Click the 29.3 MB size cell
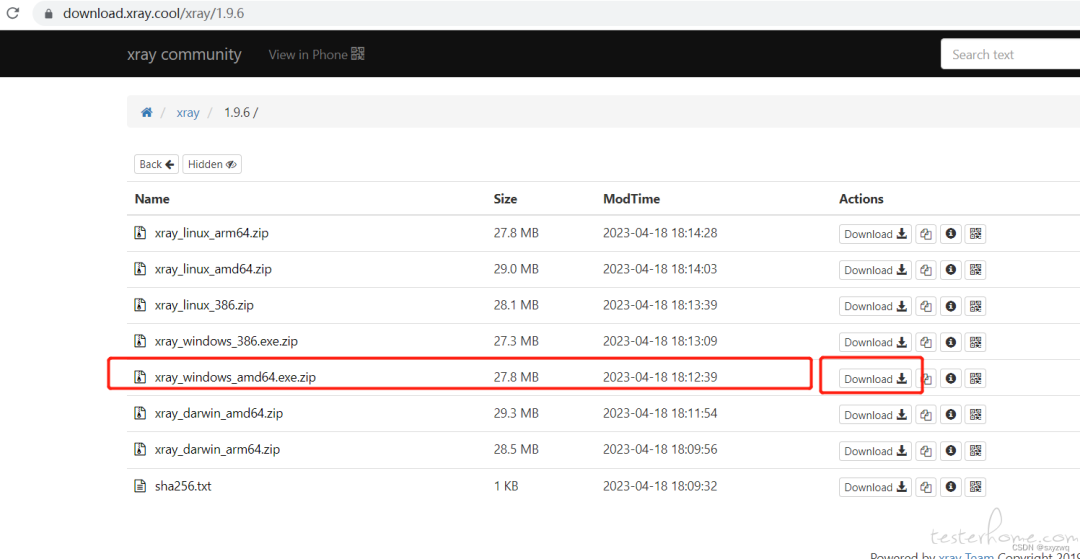Viewport: 1080px width, 559px height. coord(516,414)
